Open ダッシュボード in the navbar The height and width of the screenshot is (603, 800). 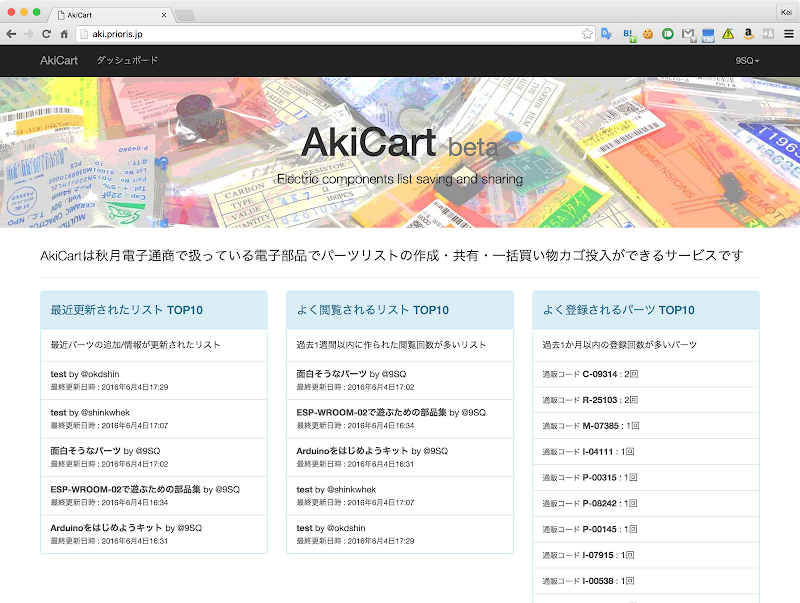tap(128, 61)
